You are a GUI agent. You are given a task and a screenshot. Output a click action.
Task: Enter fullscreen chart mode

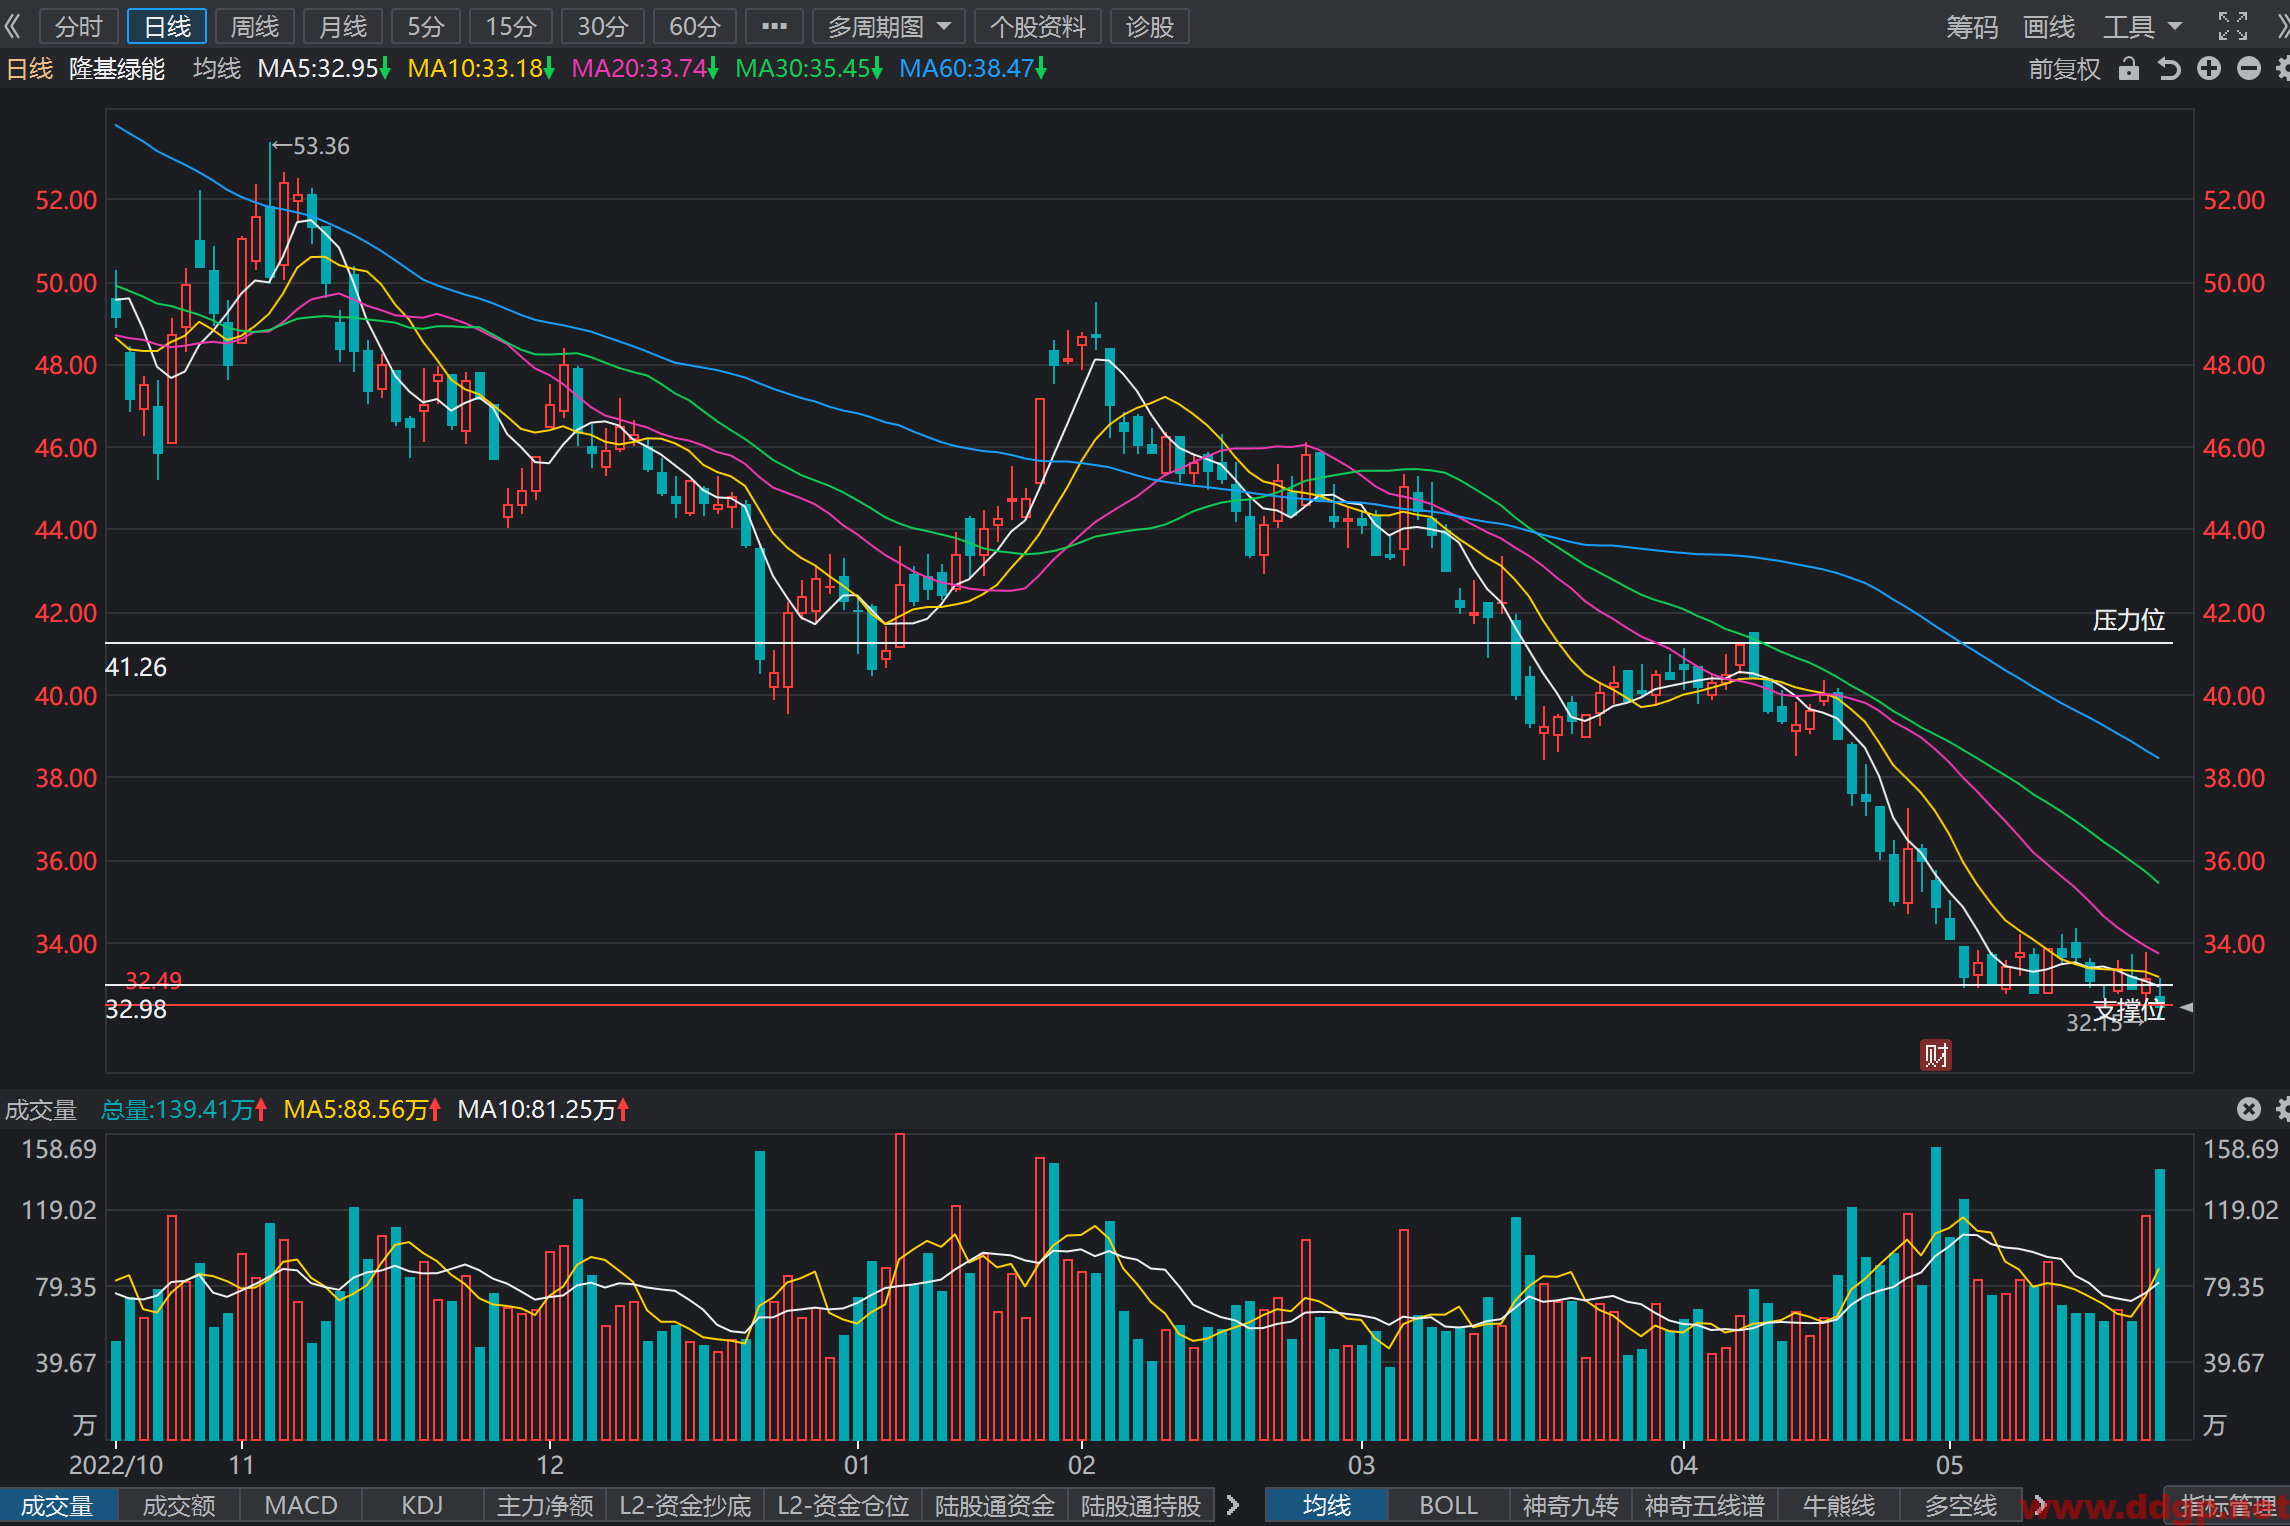[2233, 26]
